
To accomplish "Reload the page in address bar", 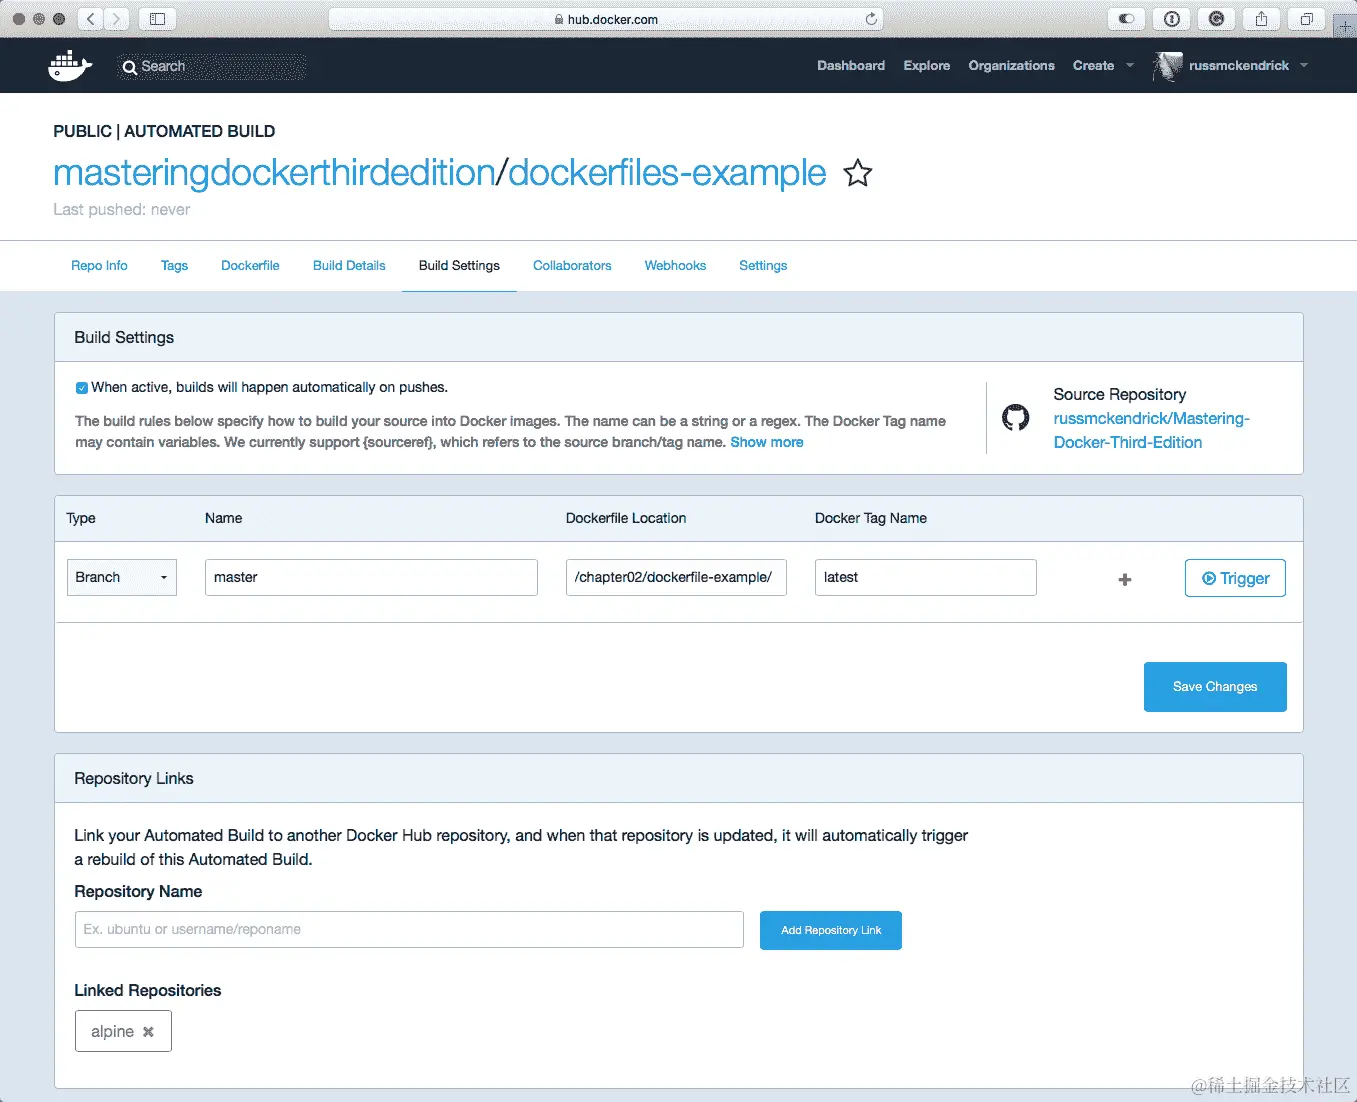I will tap(871, 19).
